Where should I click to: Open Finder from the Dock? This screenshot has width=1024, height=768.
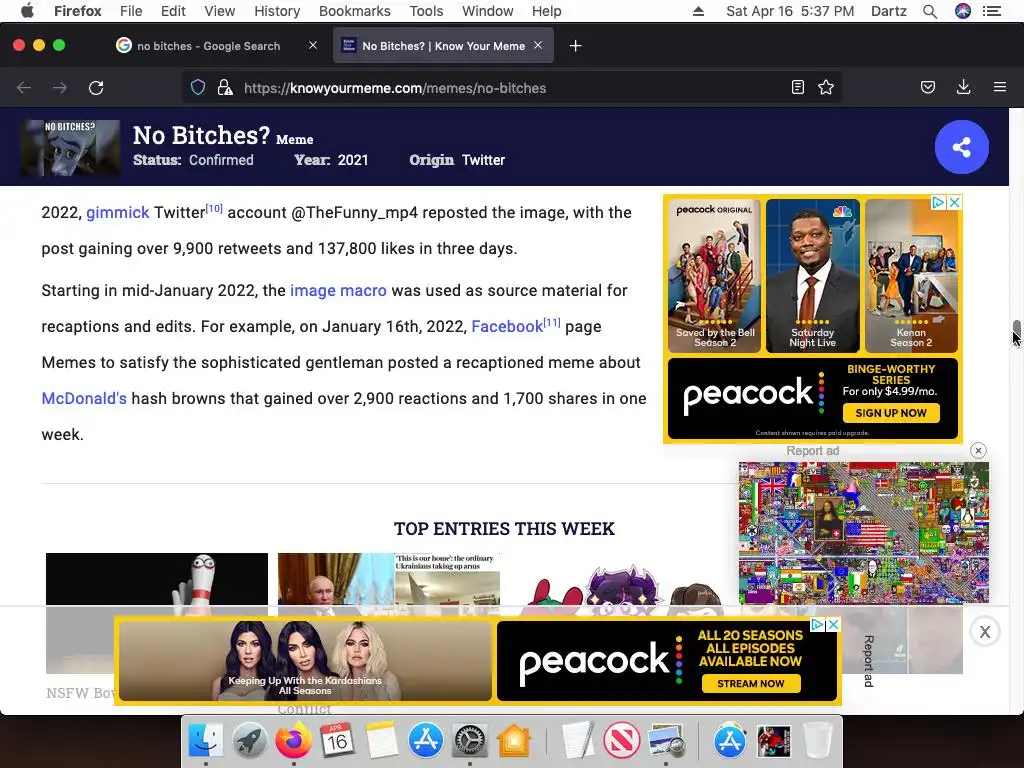205,741
